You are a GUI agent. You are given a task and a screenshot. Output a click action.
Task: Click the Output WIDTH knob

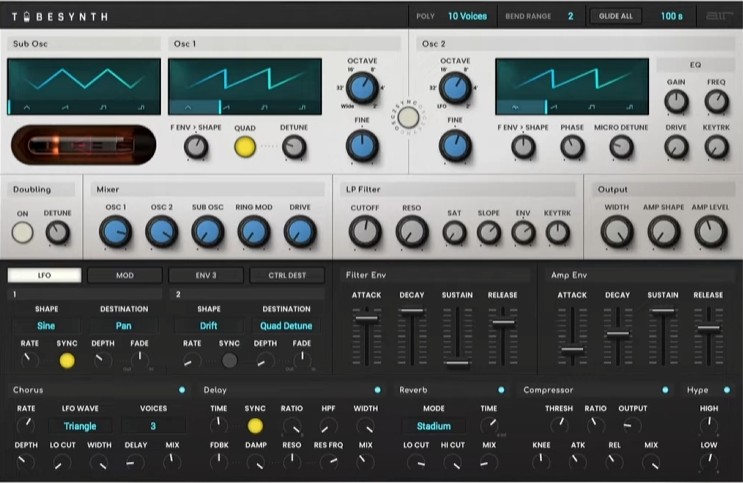[617, 232]
